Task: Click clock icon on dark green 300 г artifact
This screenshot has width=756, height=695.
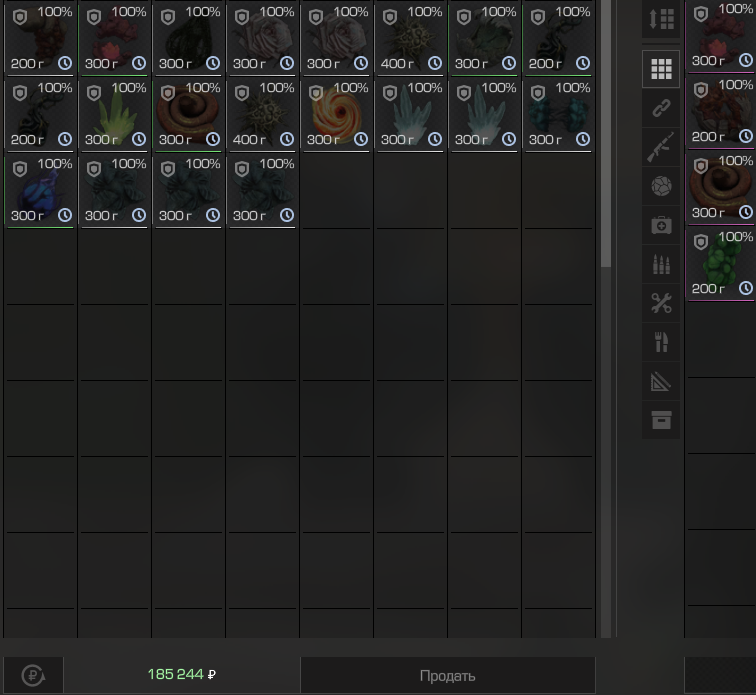Action: pyautogui.click(x=509, y=63)
